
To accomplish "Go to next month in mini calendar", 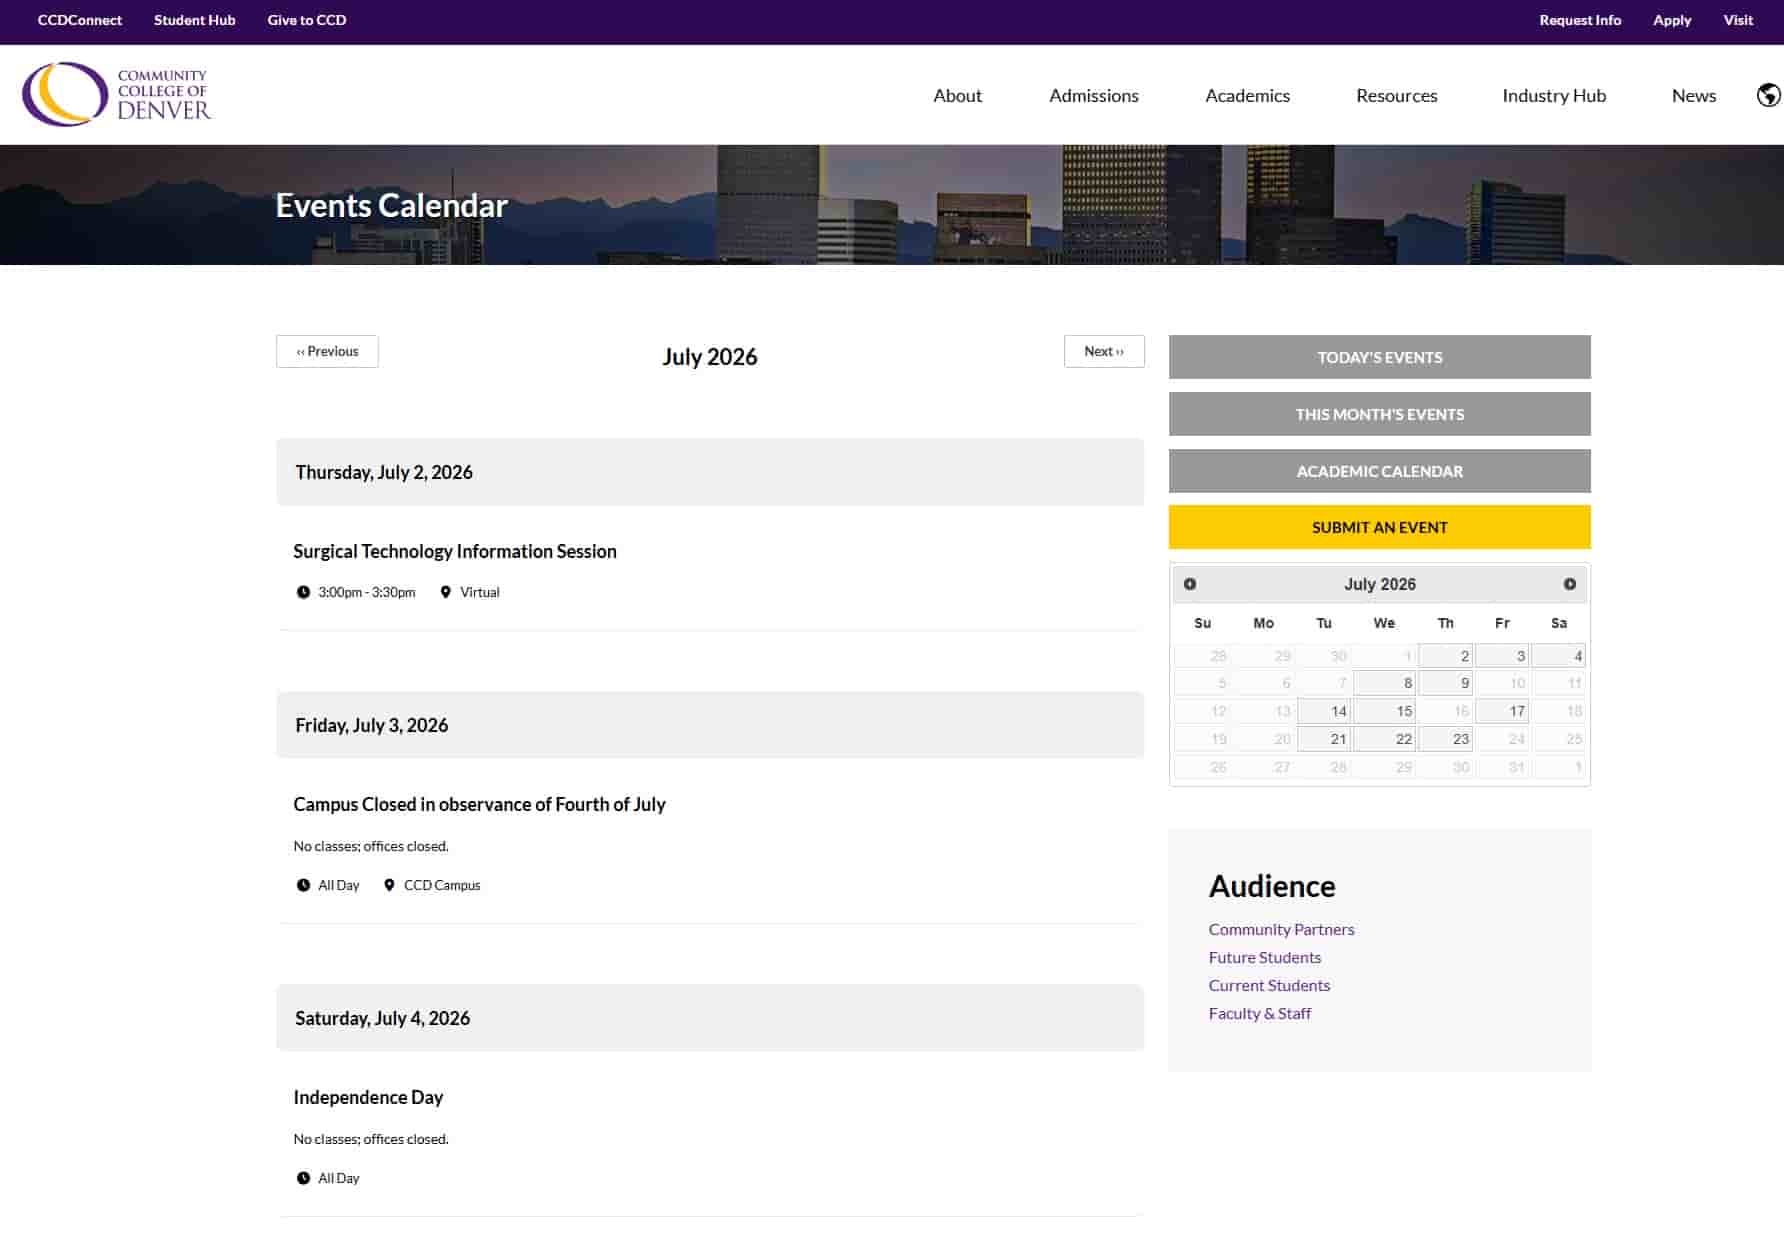I will coord(1570,584).
